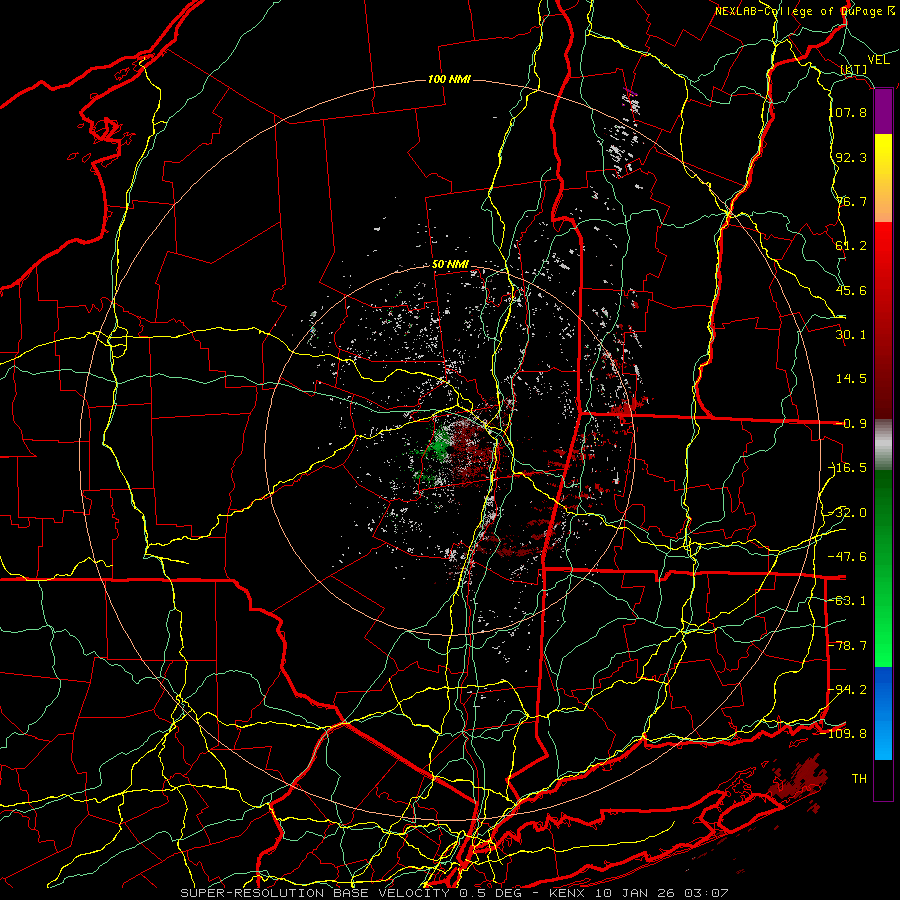Click the 100 NMI range ring label
Image resolution: width=900 pixels, height=900 pixels.
(x=449, y=79)
